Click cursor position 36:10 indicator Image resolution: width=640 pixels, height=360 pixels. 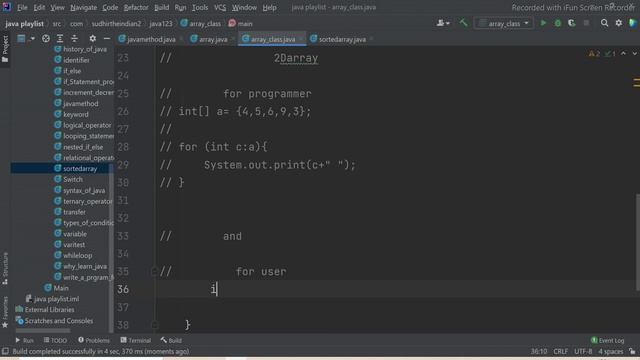[x=539, y=351]
